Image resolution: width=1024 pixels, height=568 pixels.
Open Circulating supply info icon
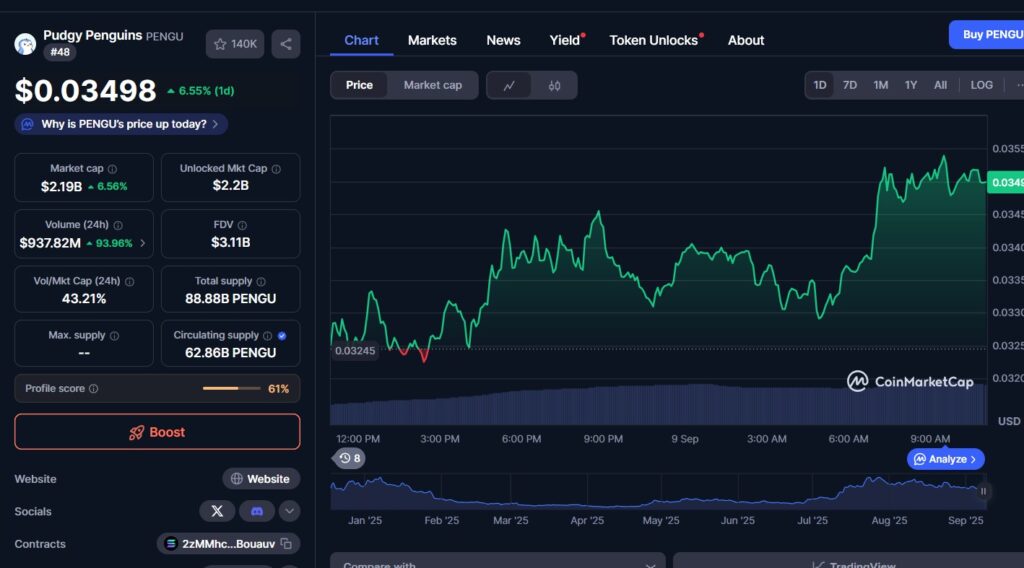[x=267, y=336]
